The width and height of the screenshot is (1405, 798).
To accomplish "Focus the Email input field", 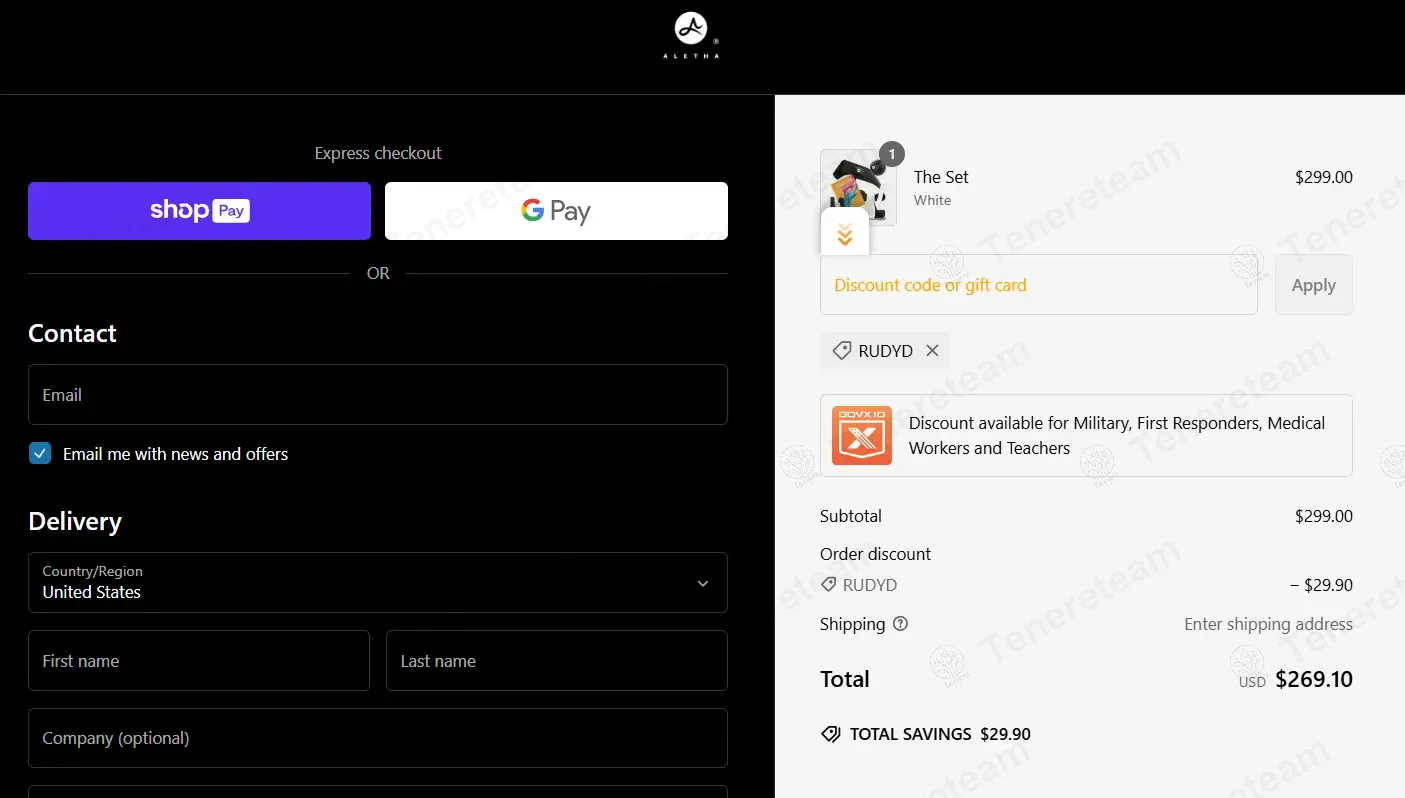I will coord(377,395).
